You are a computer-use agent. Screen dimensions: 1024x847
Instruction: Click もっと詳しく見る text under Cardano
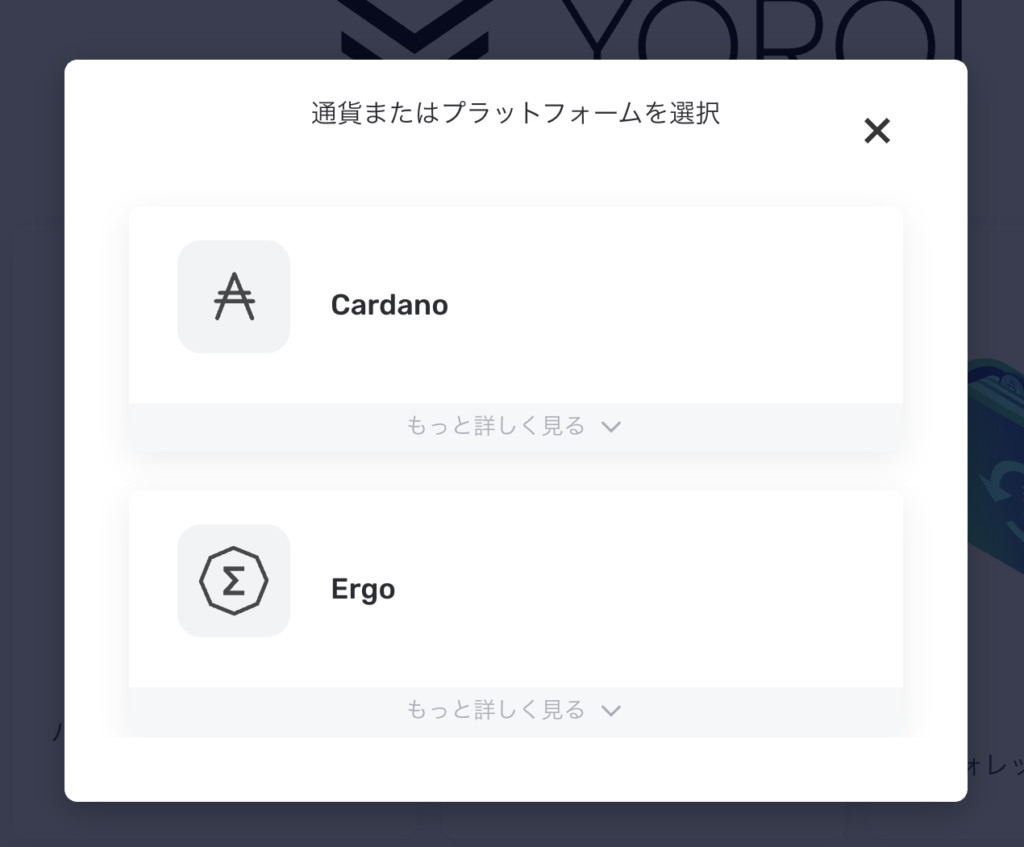coord(496,426)
